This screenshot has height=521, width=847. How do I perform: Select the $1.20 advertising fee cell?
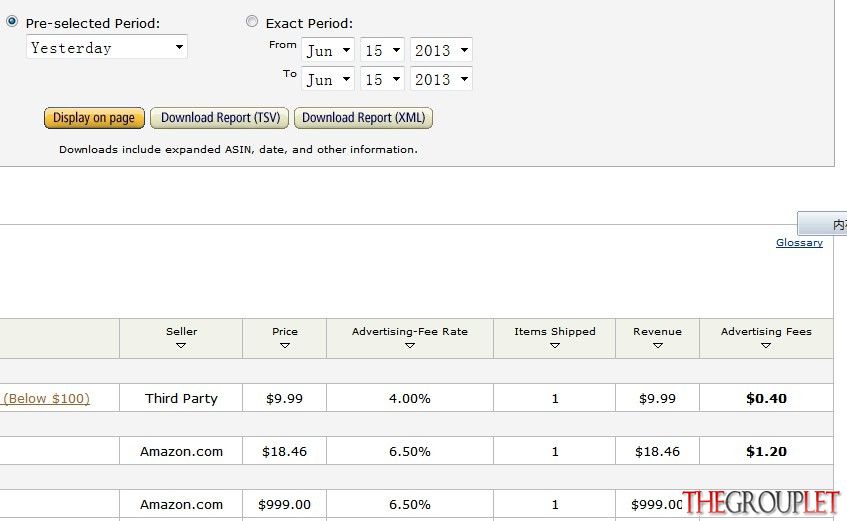tap(766, 451)
